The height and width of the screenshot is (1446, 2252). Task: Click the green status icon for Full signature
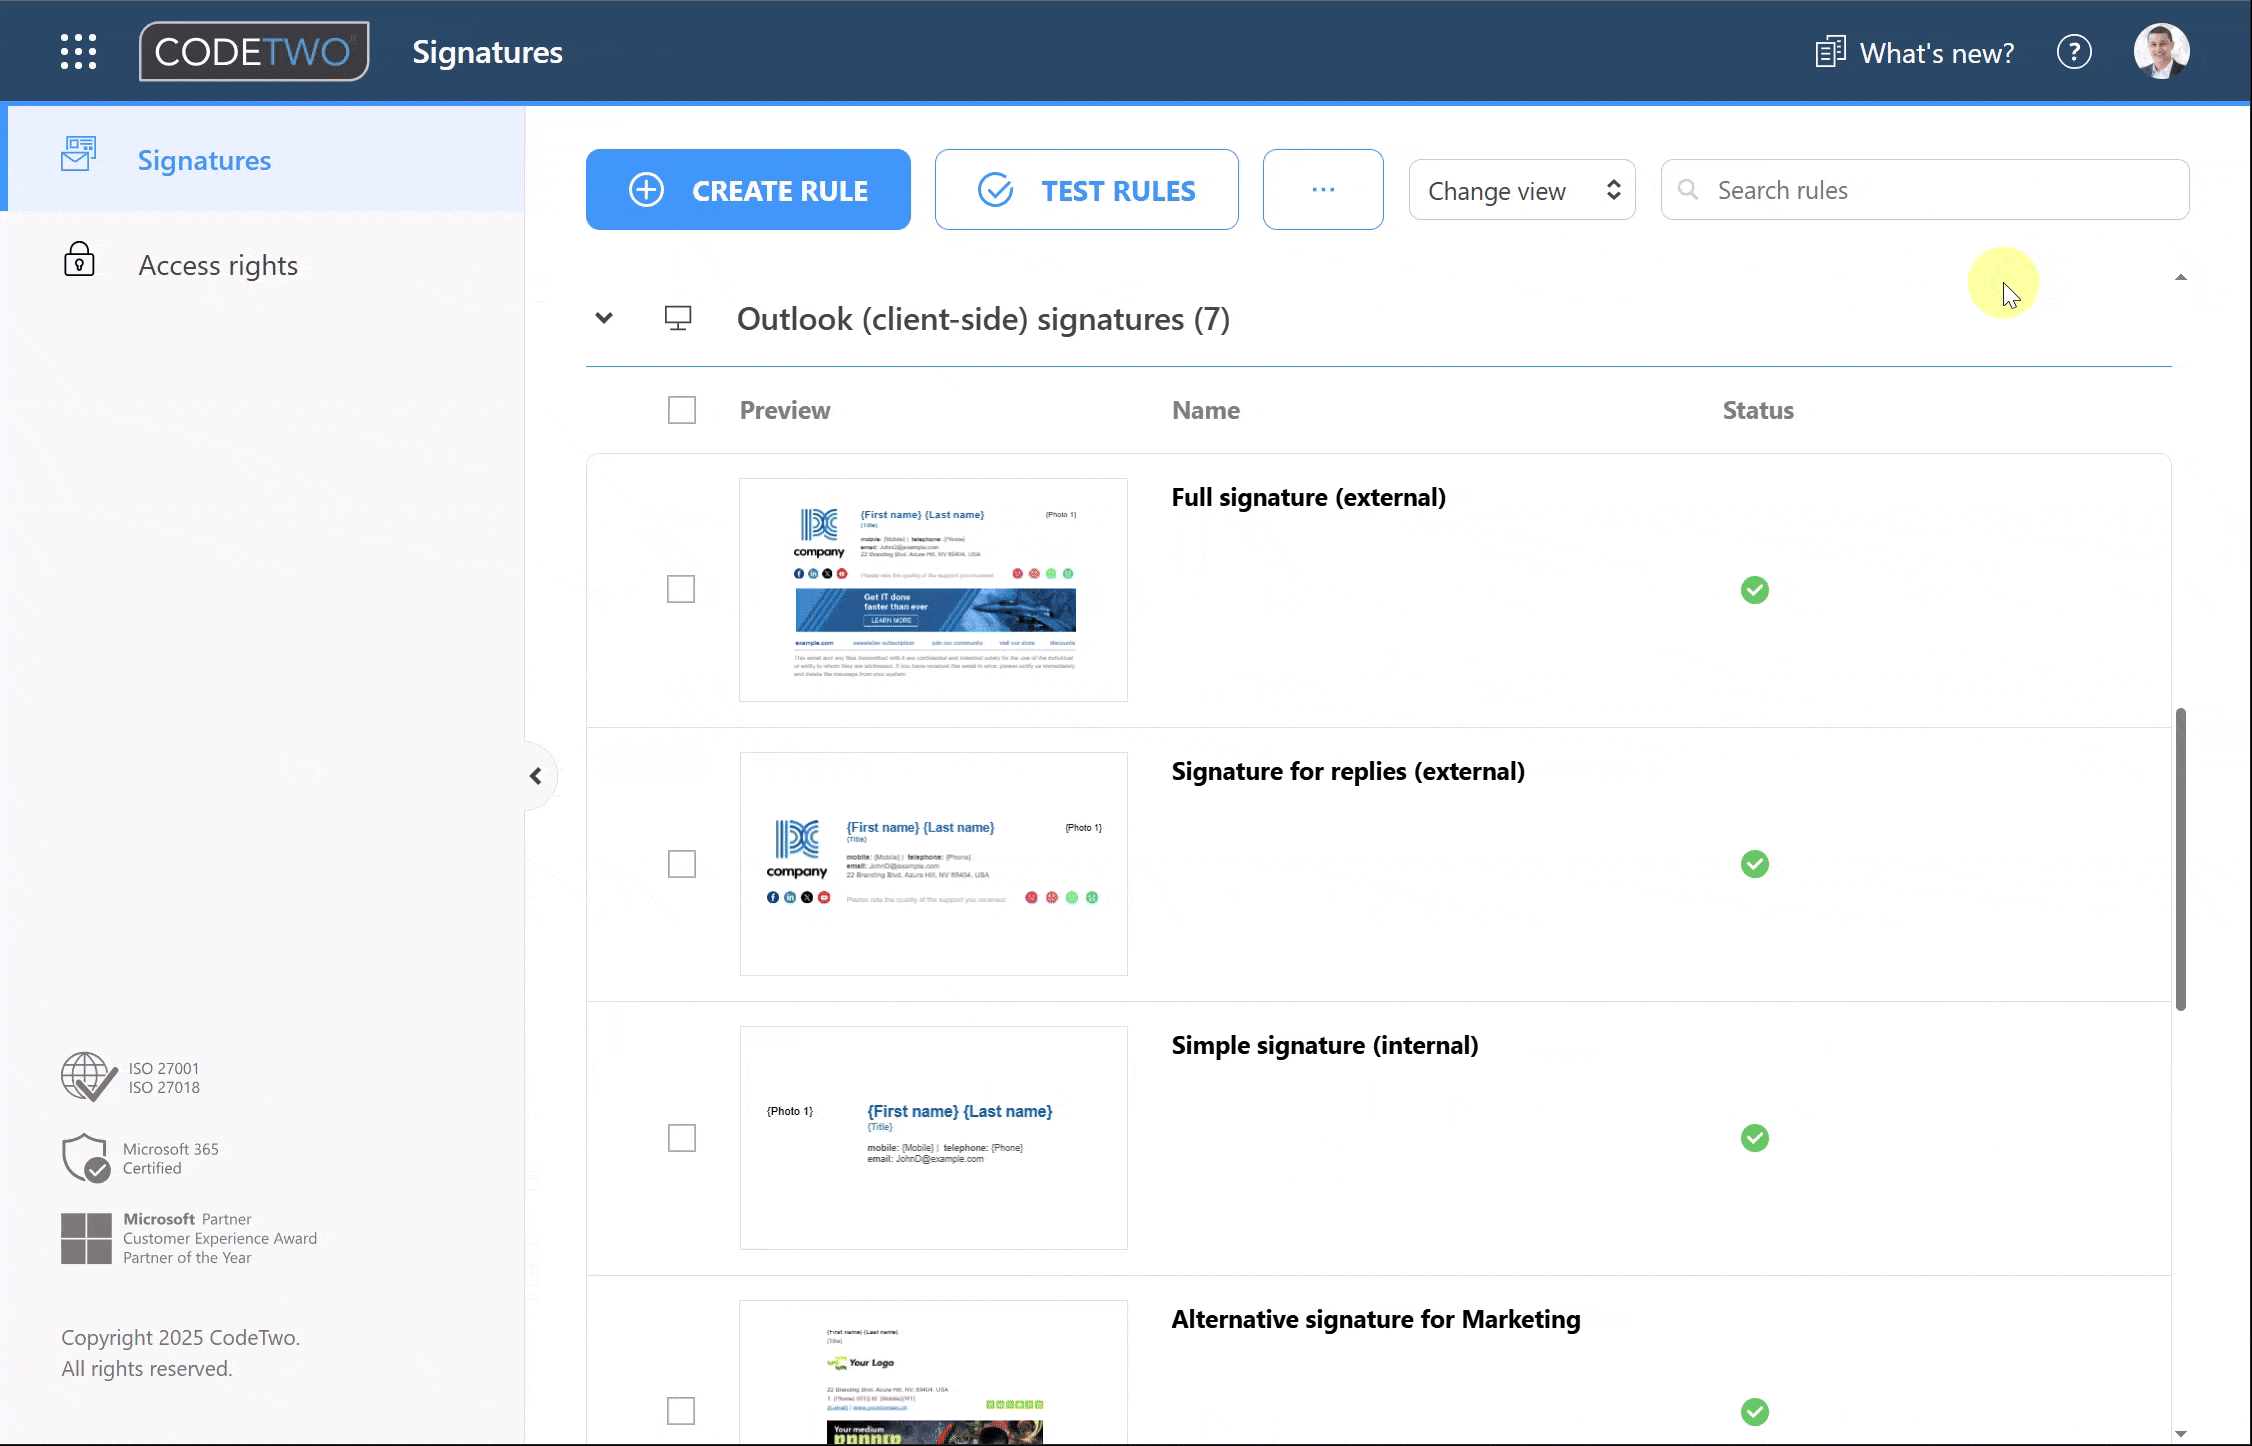coord(1755,590)
